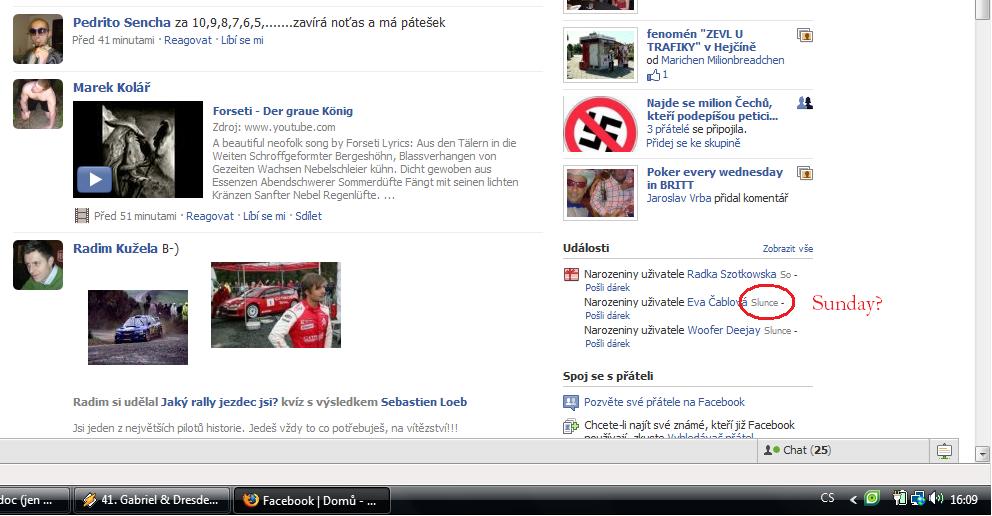Click the green system tray icon
The width and height of the screenshot is (992, 516).
click(x=872, y=499)
